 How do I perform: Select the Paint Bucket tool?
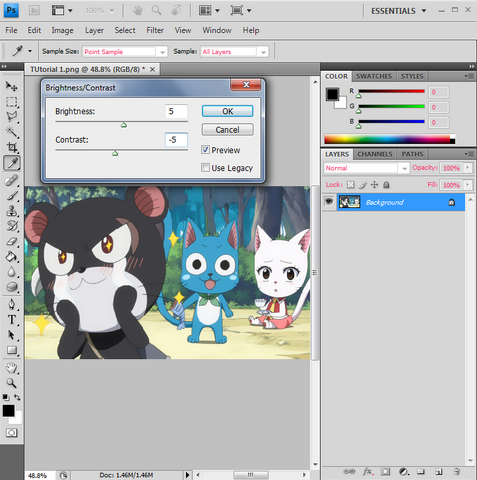pos(11,257)
